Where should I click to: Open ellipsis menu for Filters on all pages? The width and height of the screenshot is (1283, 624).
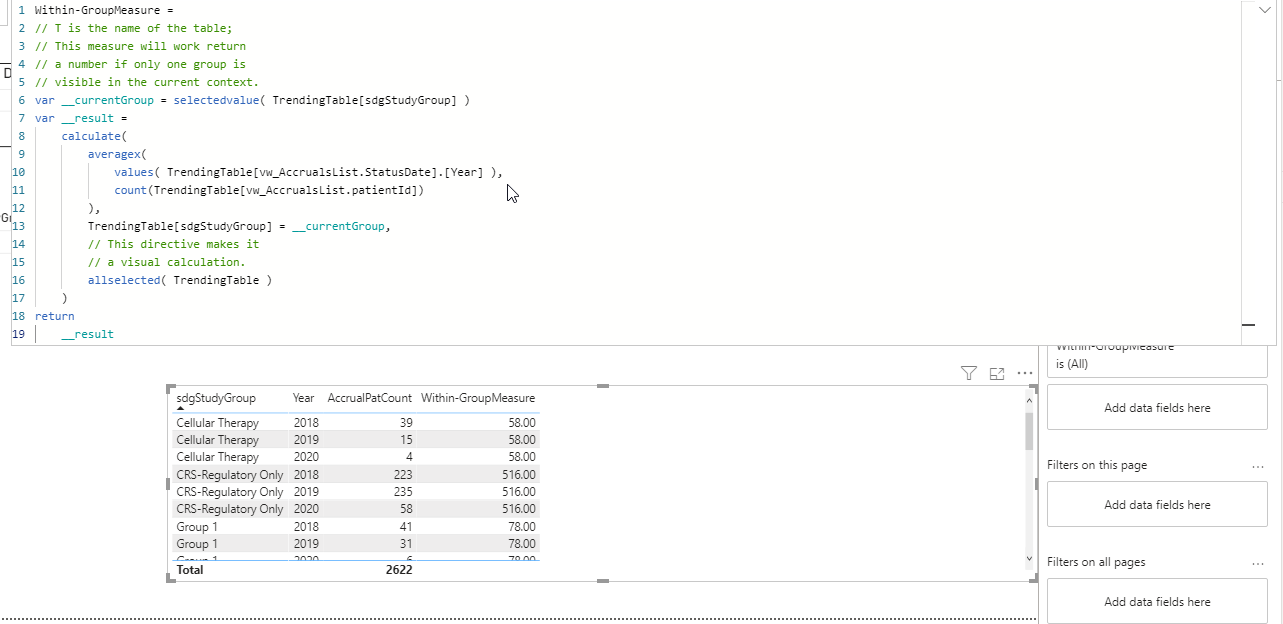pos(1257,563)
